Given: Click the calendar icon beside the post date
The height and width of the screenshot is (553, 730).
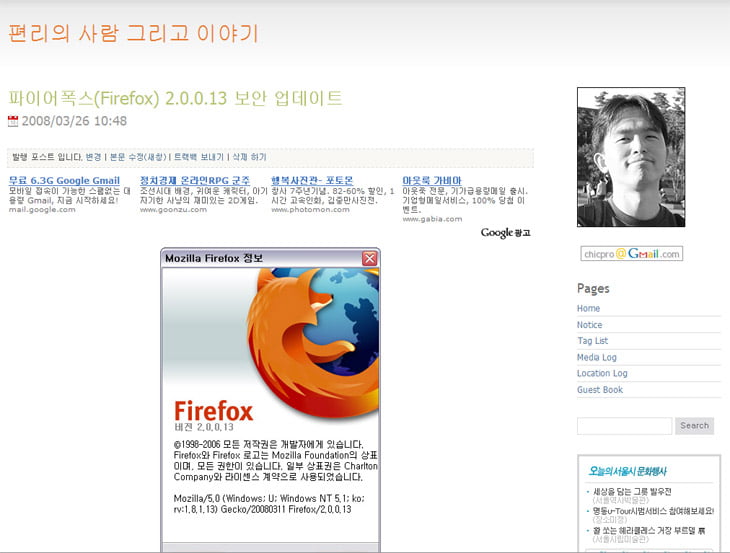Looking at the screenshot, I should coord(13,121).
